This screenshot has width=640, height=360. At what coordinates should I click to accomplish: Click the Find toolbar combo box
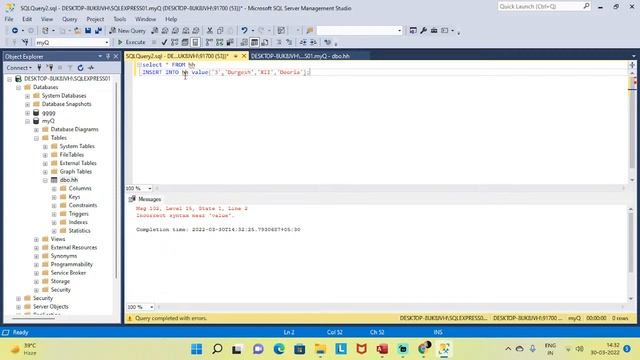pos(359,31)
